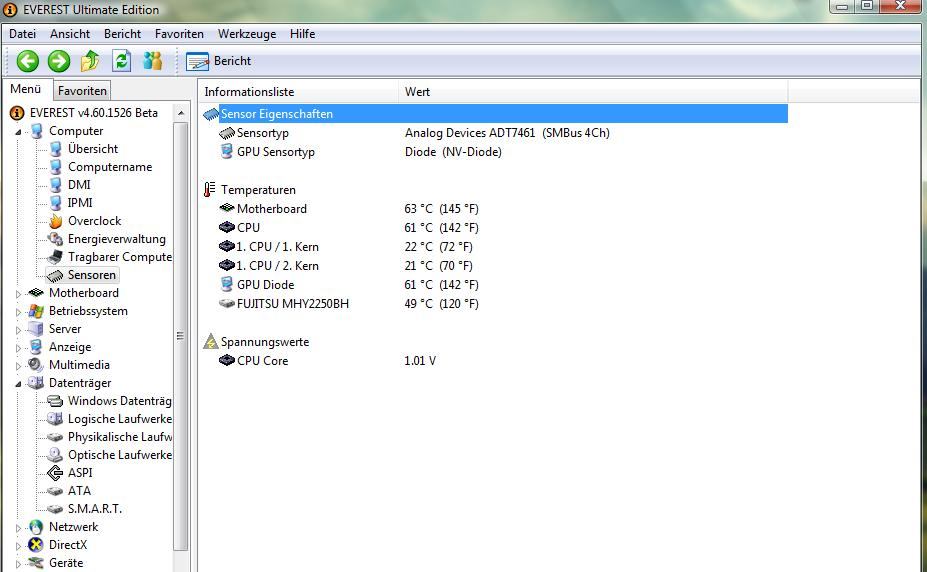Switch to the Favoriten tab
Viewport: 927px width, 572px height.
82,90
